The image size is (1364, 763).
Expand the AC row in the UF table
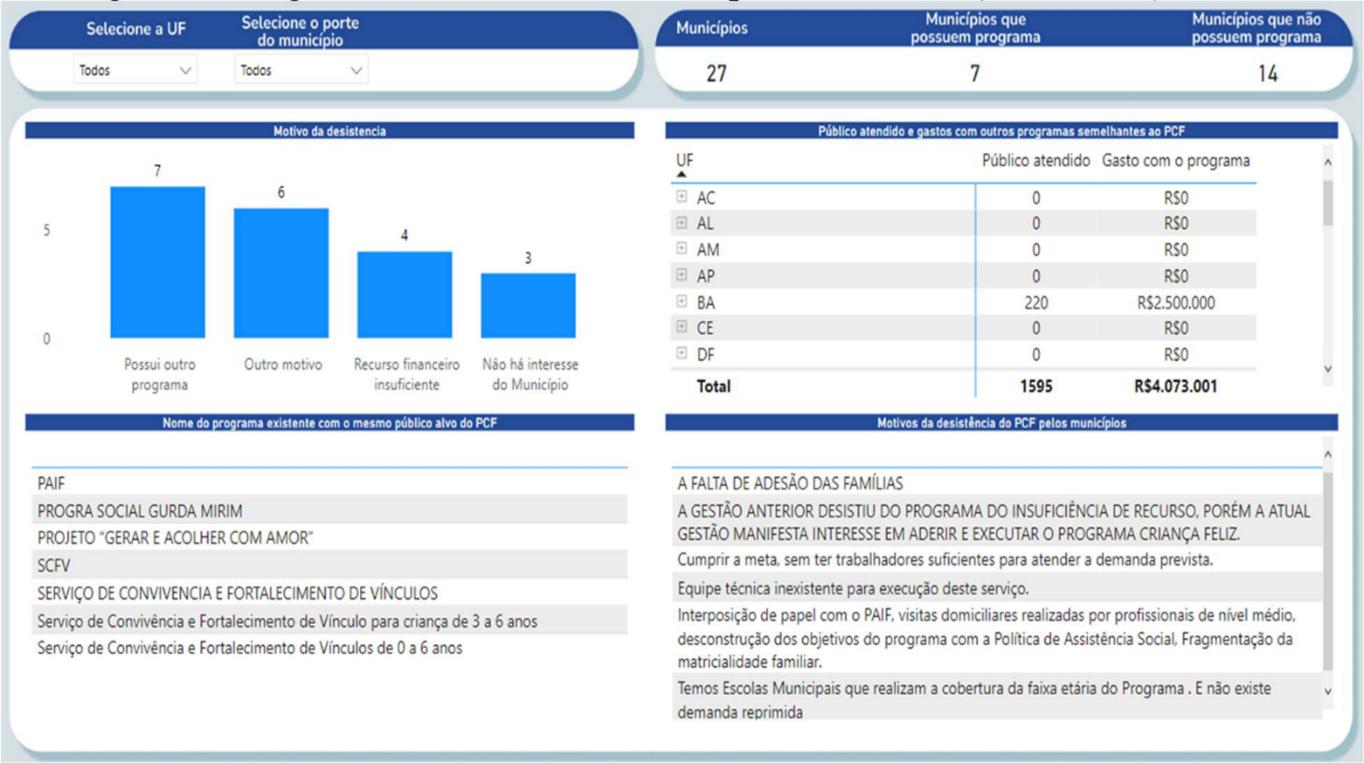(682, 198)
